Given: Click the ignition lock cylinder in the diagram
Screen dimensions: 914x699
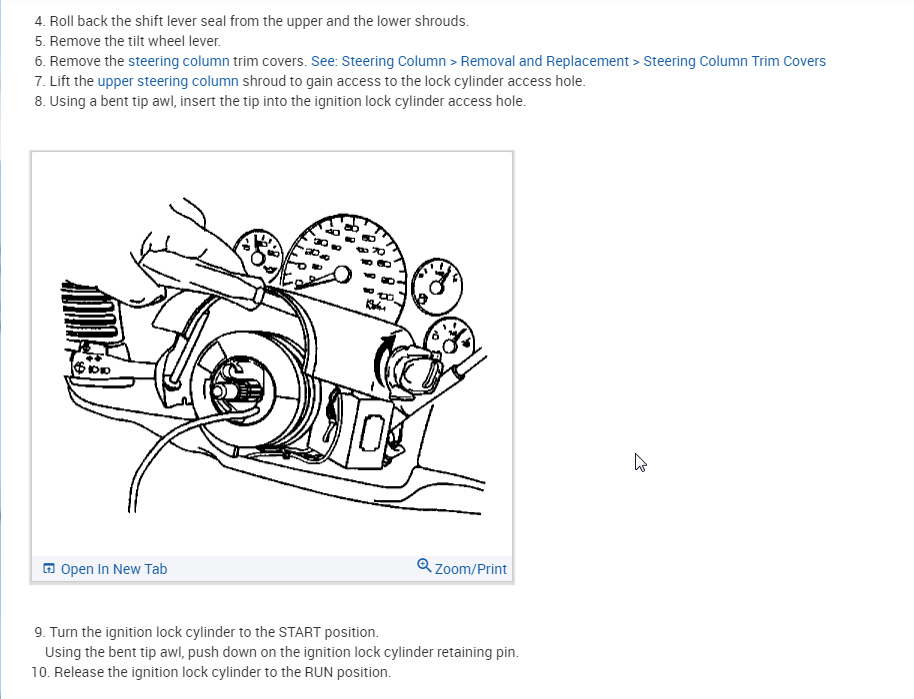Looking at the screenshot, I should [x=415, y=368].
